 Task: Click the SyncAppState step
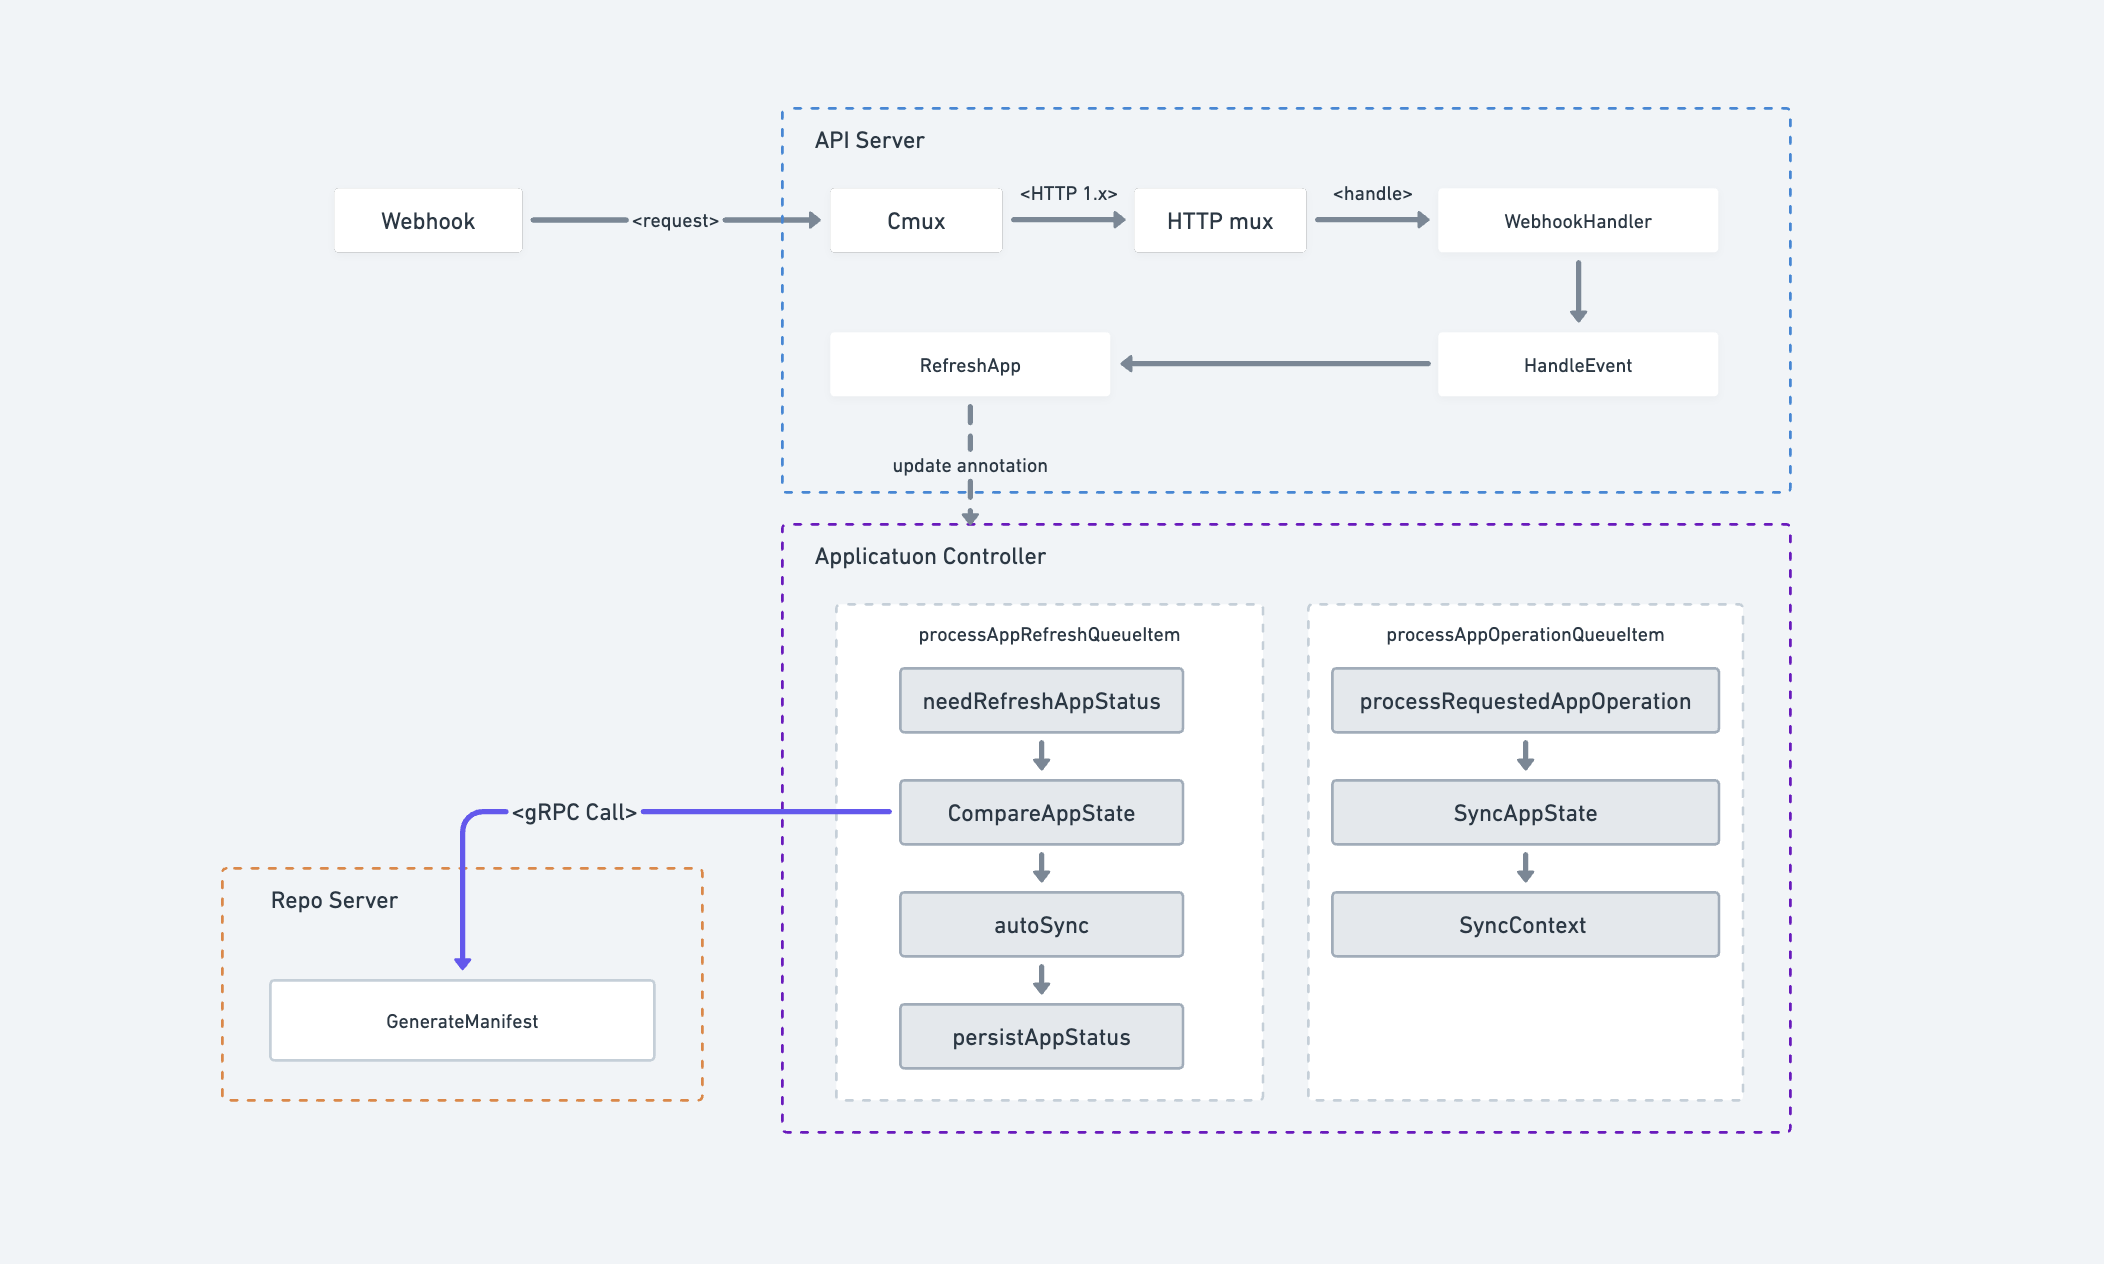(x=1525, y=812)
